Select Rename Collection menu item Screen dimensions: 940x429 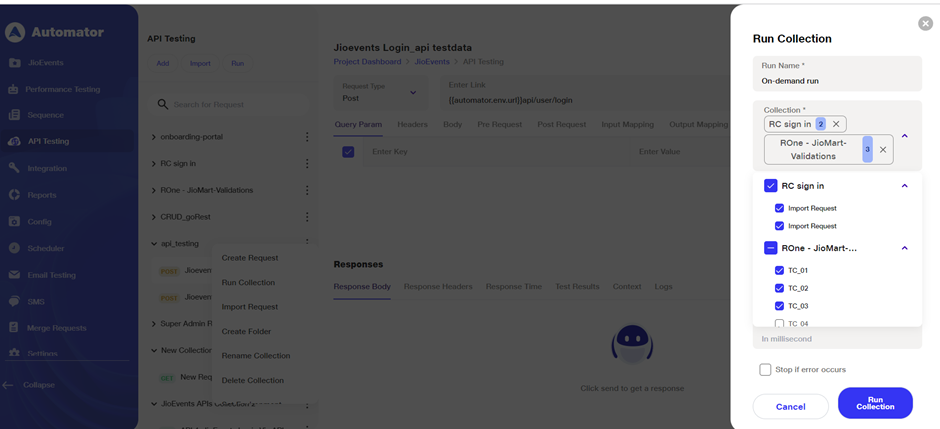(x=256, y=356)
